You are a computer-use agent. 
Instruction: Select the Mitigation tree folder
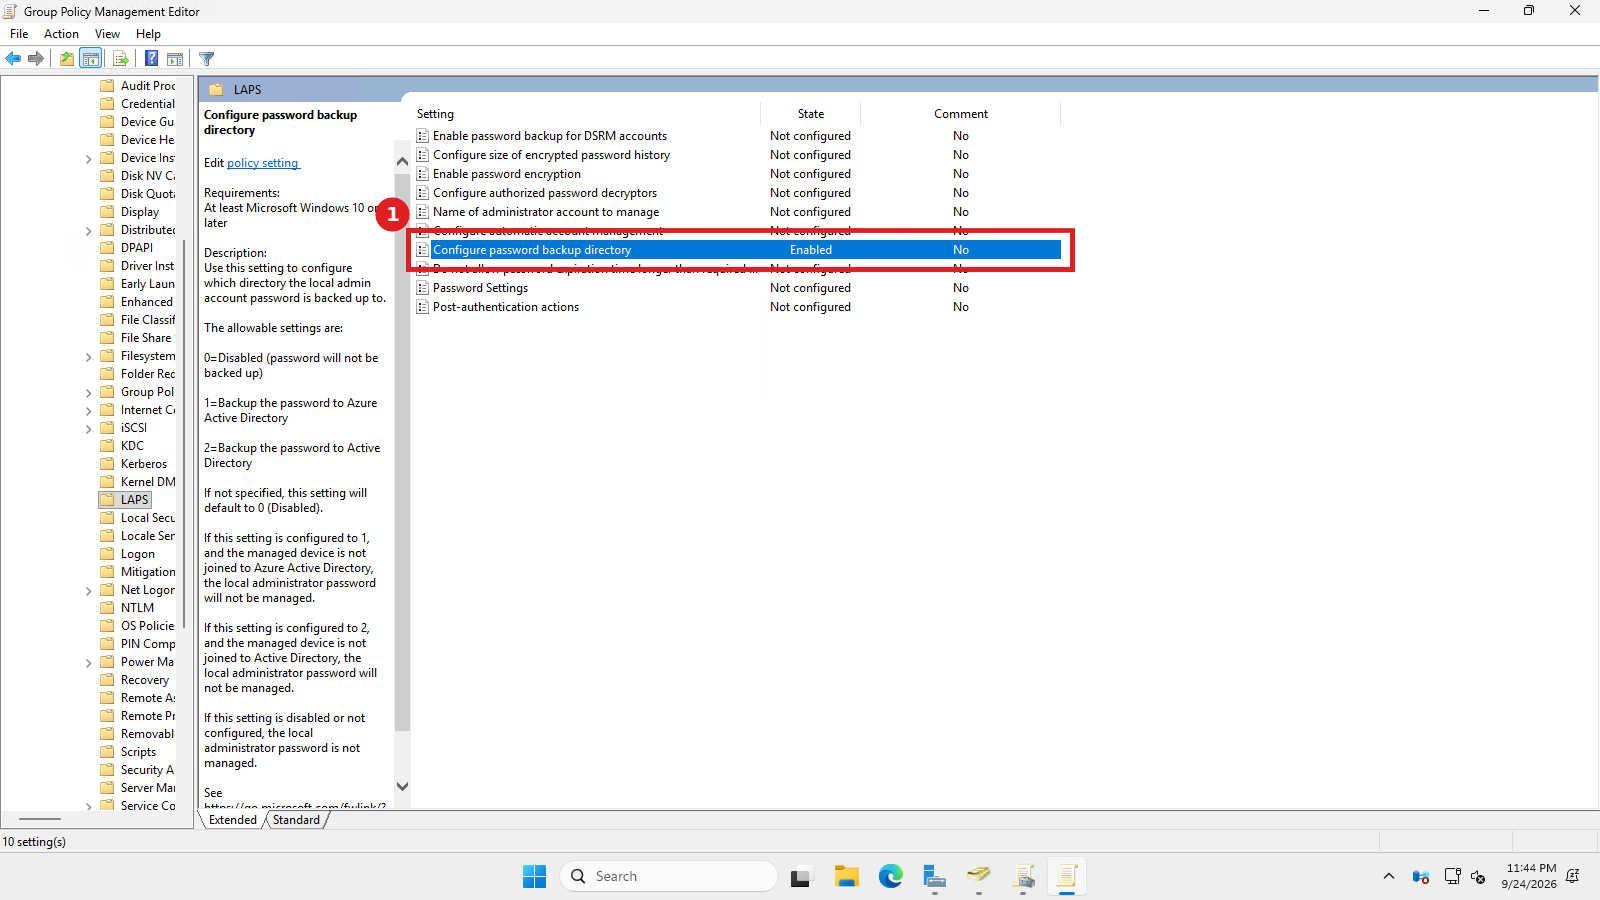(x=148, y=572)
